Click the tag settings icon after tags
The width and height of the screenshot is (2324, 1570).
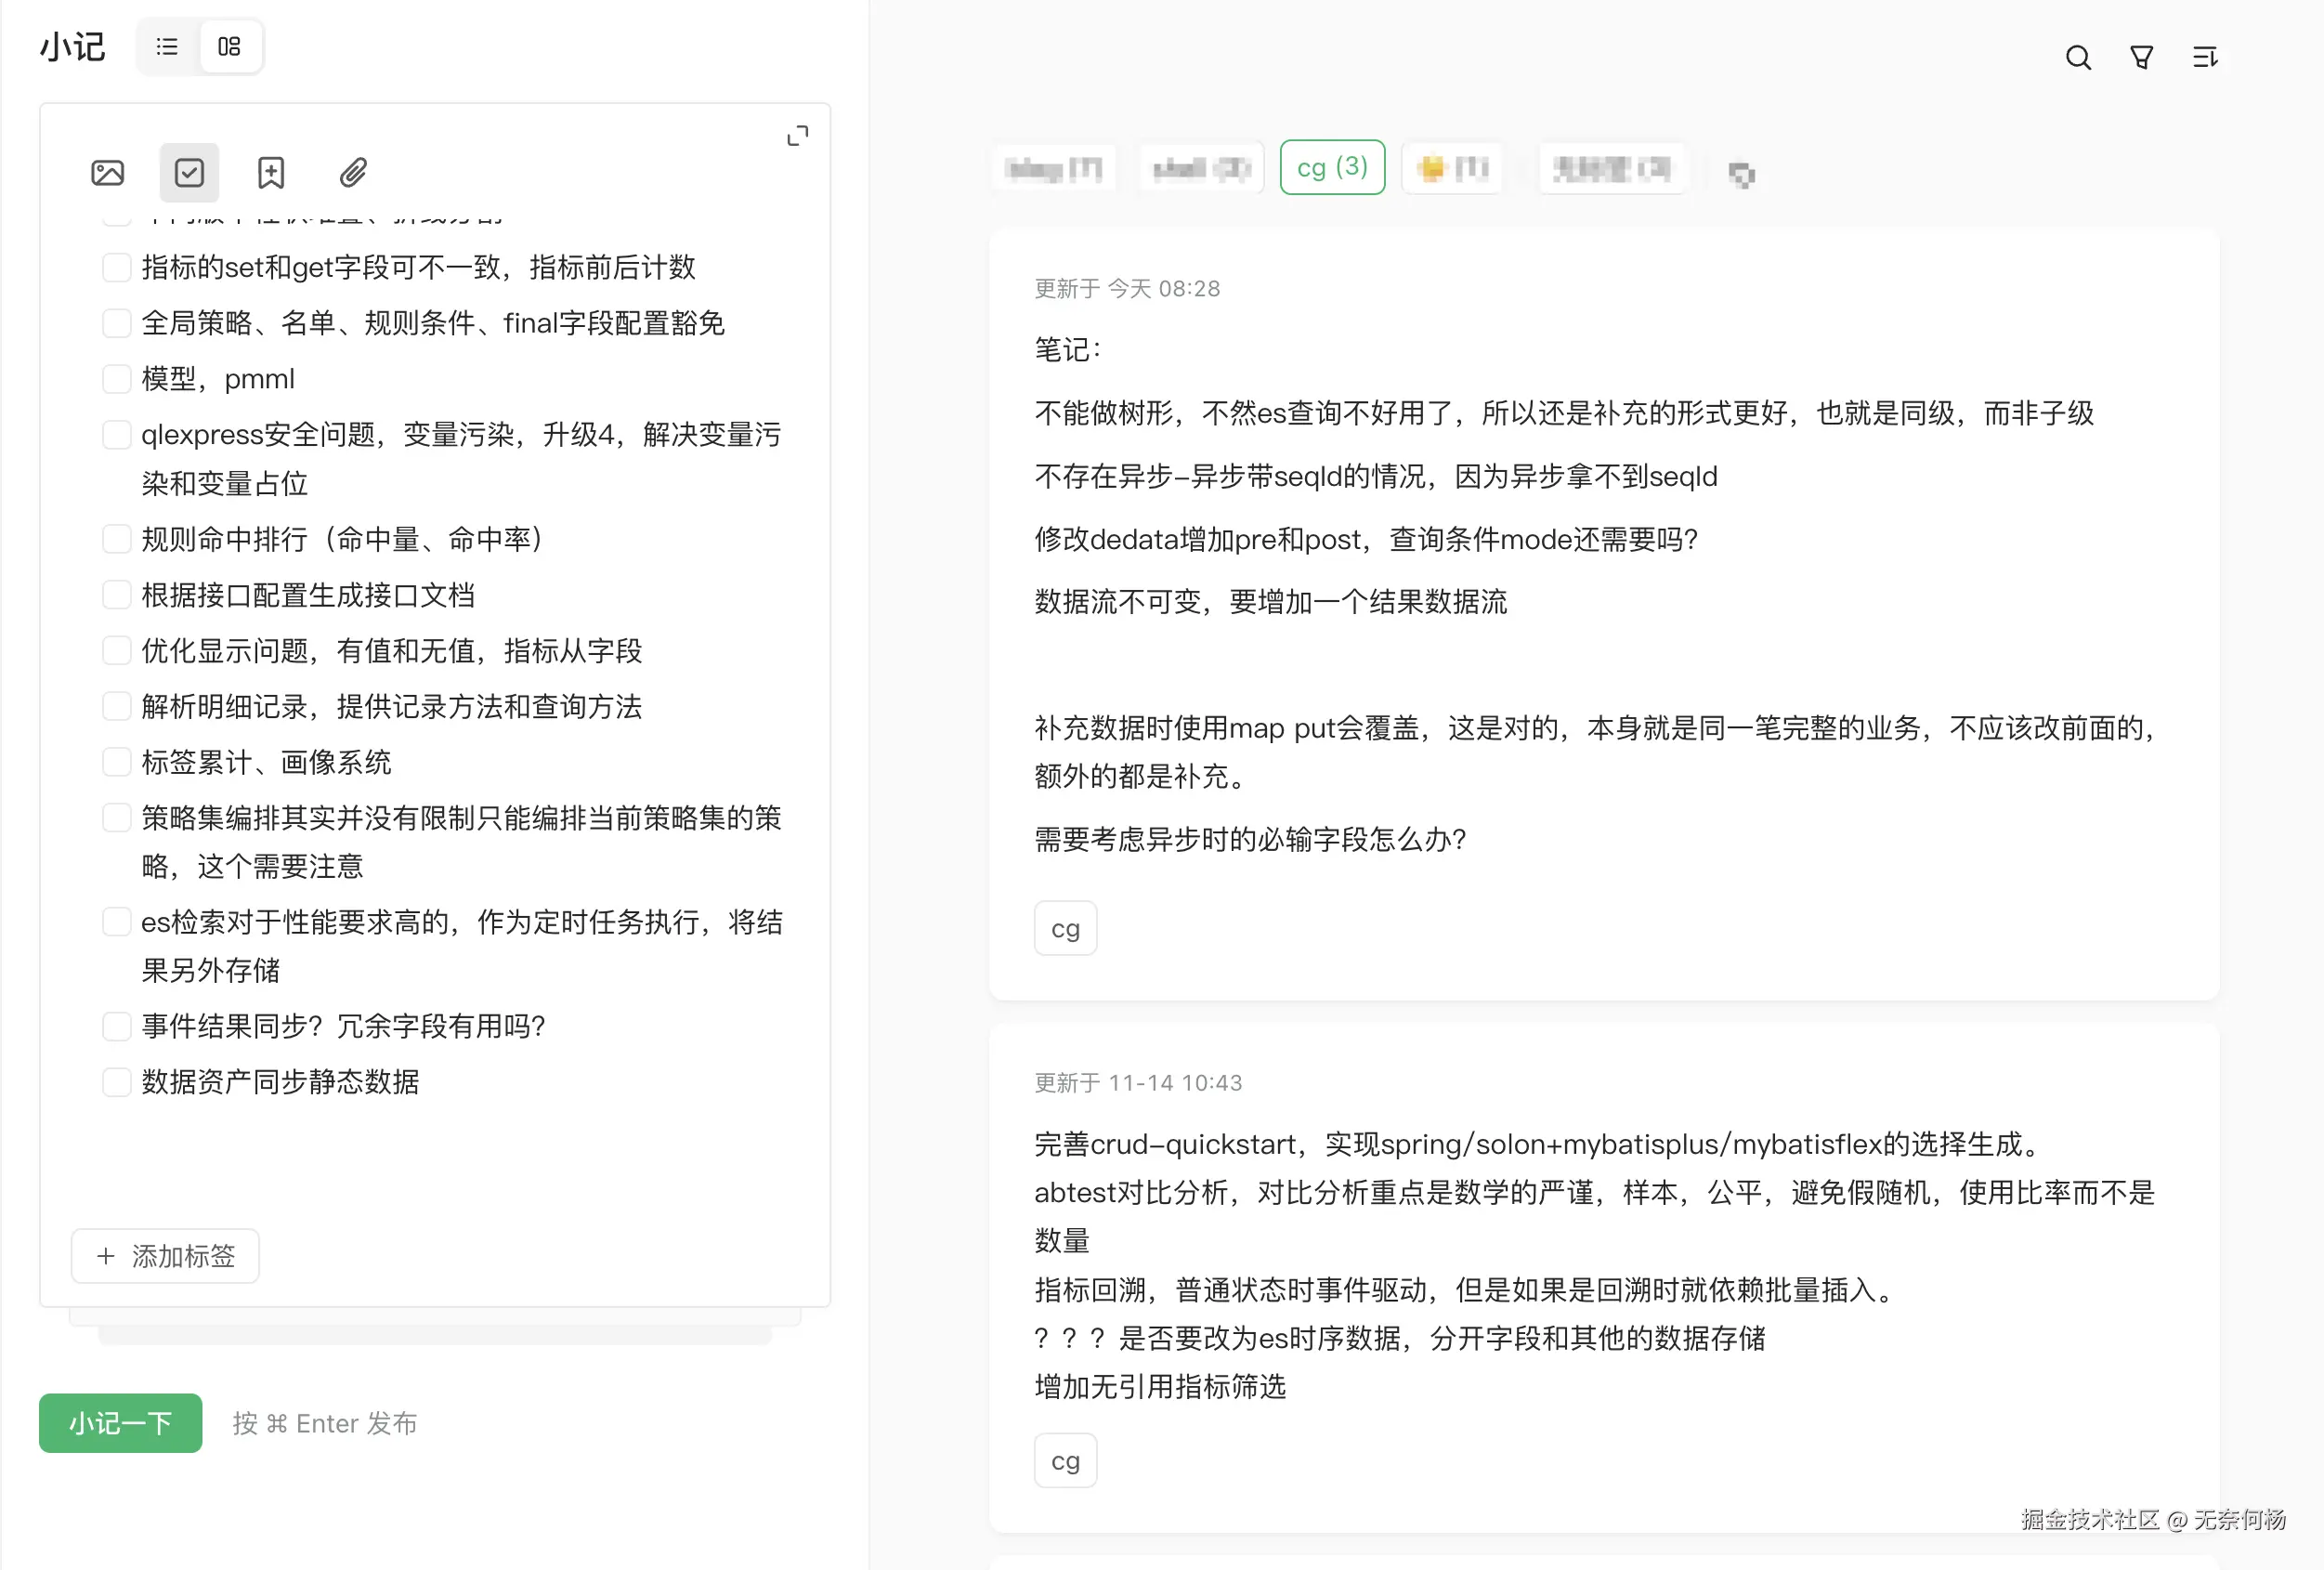pyautogui.click(x=1741, y=175)
